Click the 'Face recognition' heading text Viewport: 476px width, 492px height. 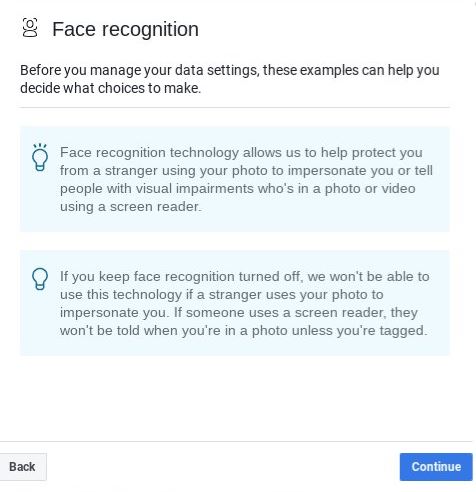pos(125,29)
